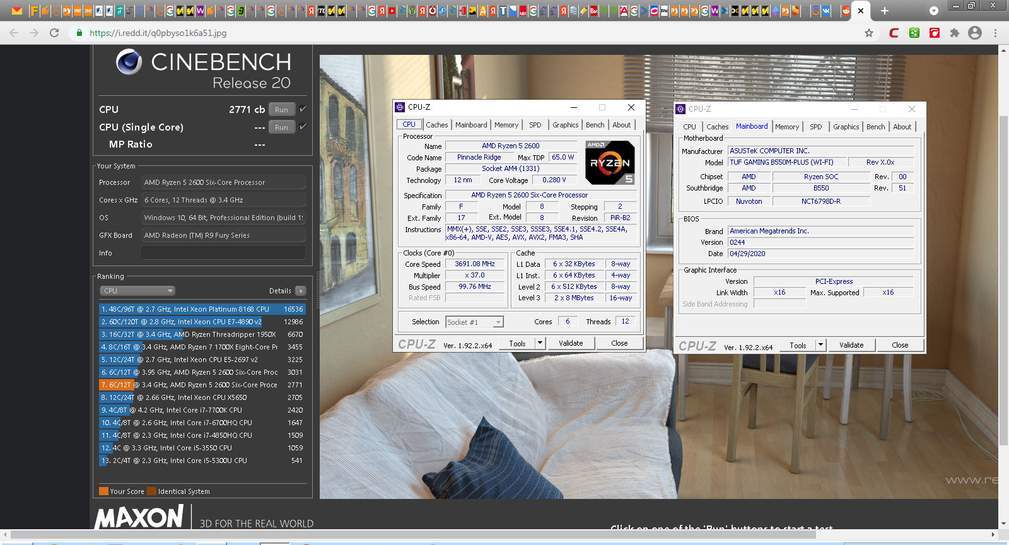Screen dimensions: 1009x545
Task: Select ranking row Core i5-5300U
Action: tap(202, 461)
